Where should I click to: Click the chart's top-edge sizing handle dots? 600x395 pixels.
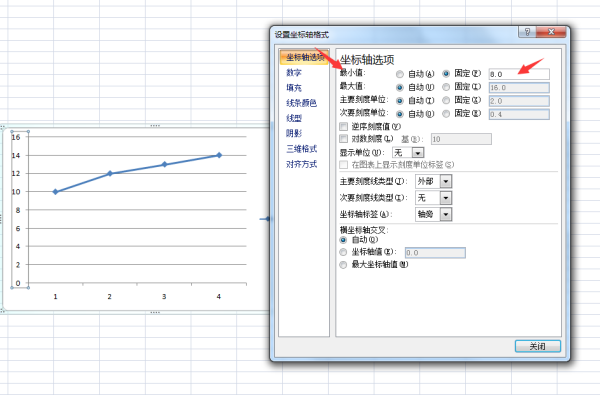point(155,126)
